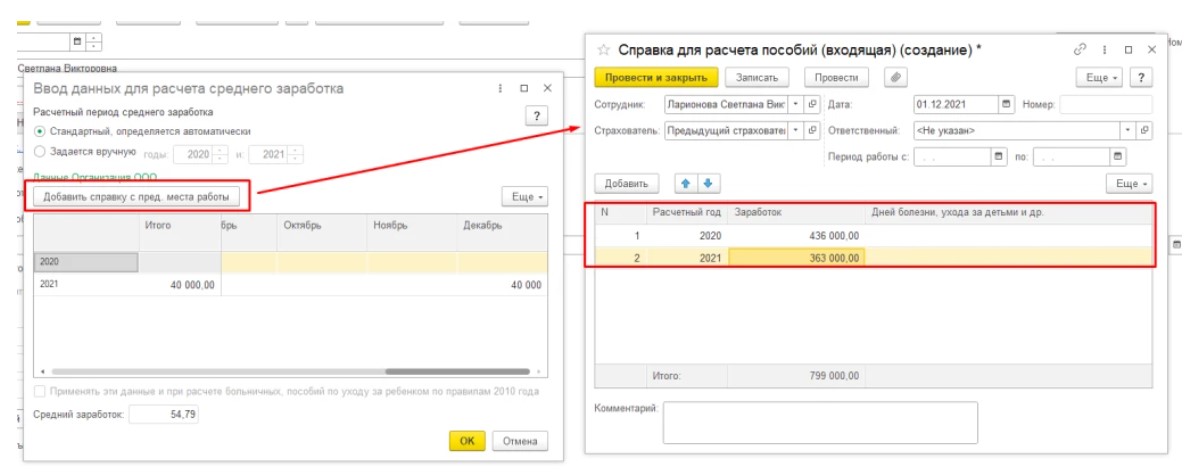This screenshot has height=474, width=1192.
Task: Expand the Страхователь dropdown list
Action: (x=796, y=130)
